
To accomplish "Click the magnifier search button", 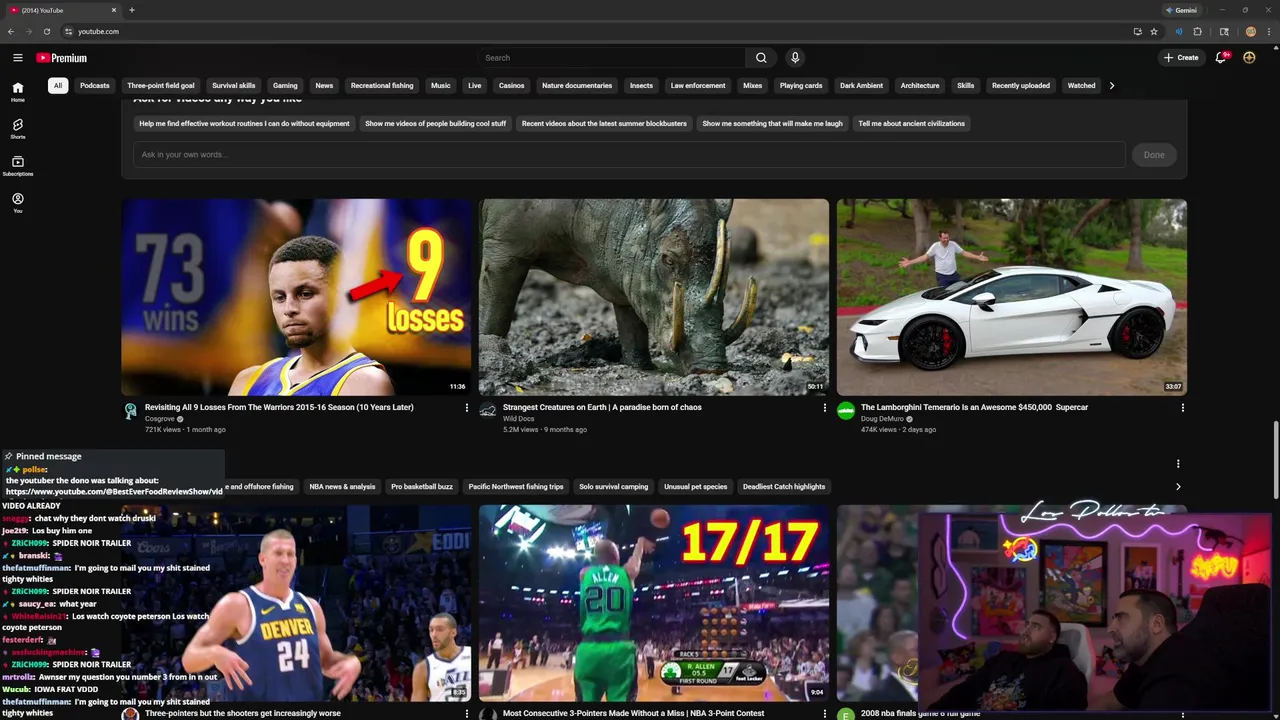I will [761, 58].
